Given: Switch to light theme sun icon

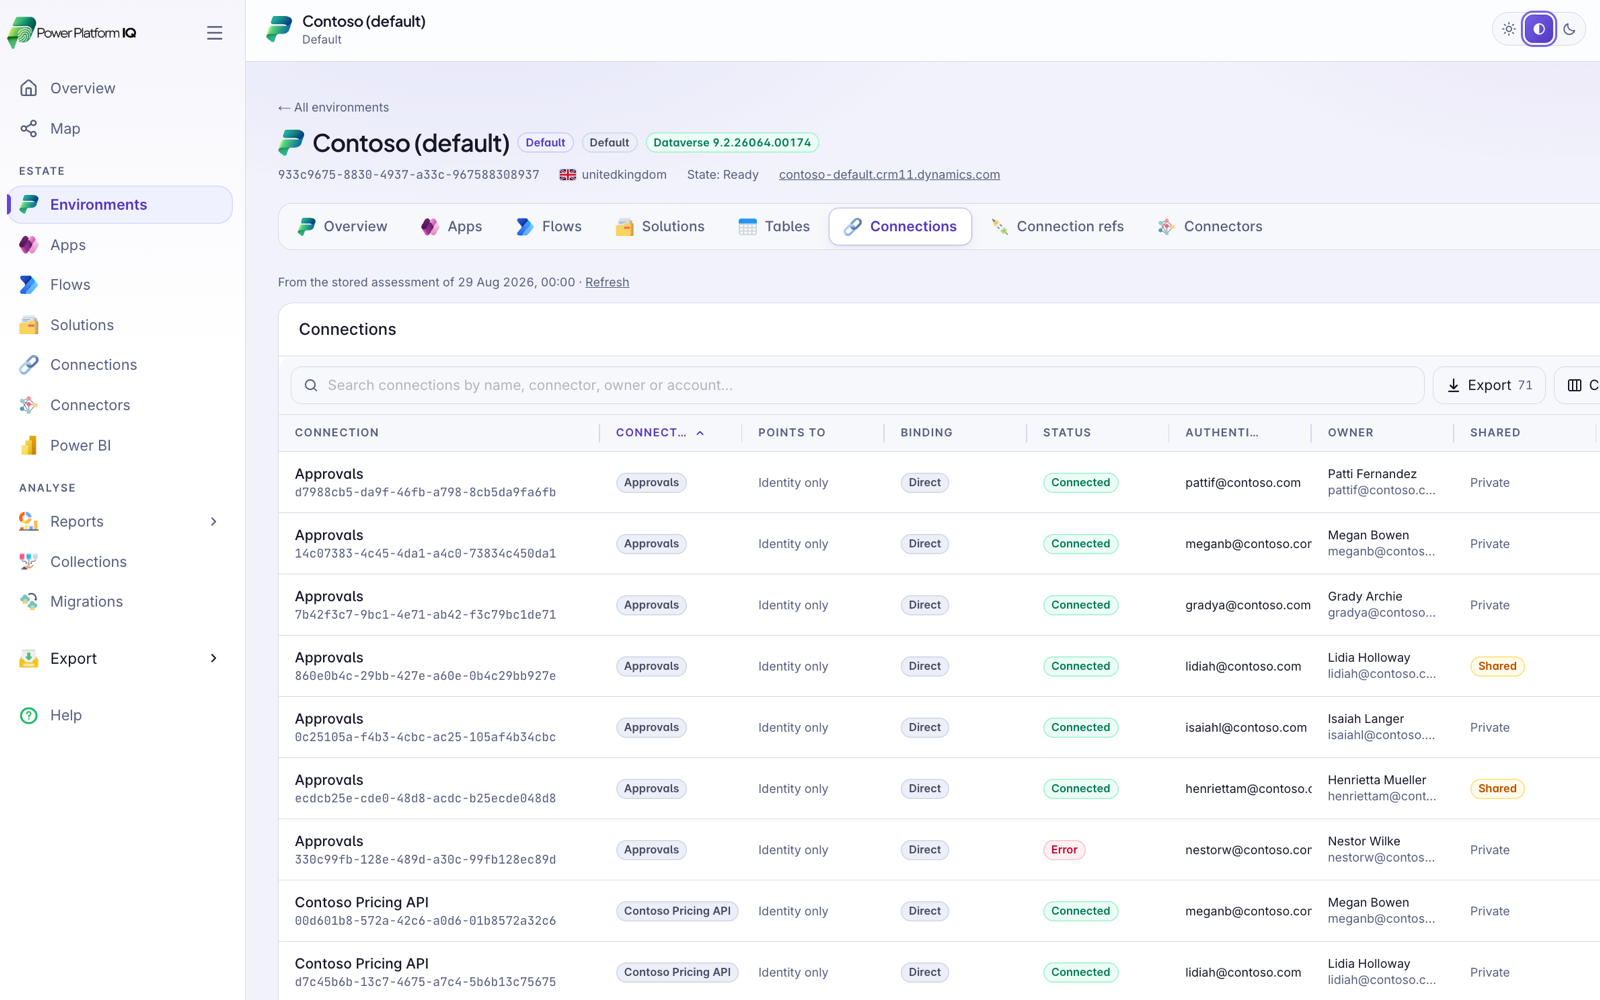Looking at the screenshot, I should pyautogui.click(x=1509, y=29).
